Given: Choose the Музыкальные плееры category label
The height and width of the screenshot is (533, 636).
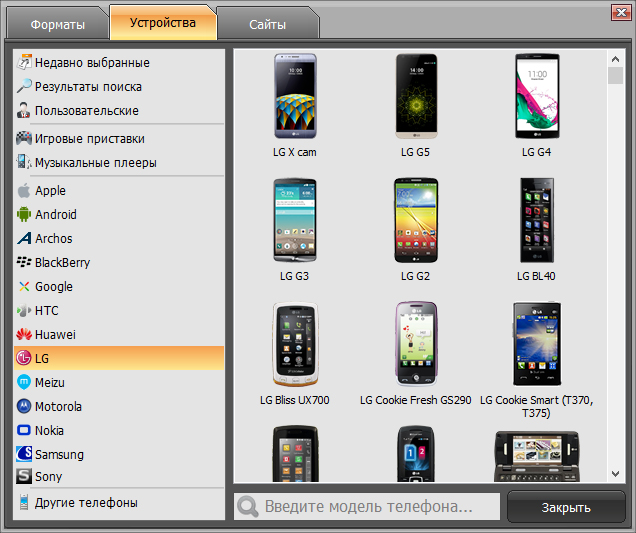Looking at the screenshot, I should click(96, 163).
